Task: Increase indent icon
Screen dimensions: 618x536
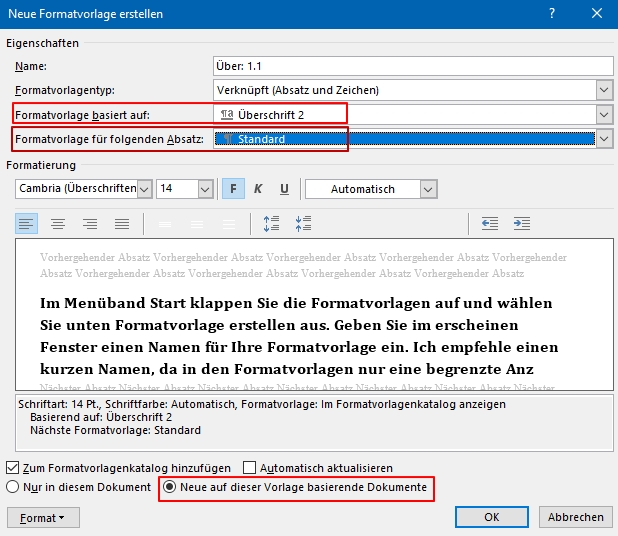Action: [522, 224]
